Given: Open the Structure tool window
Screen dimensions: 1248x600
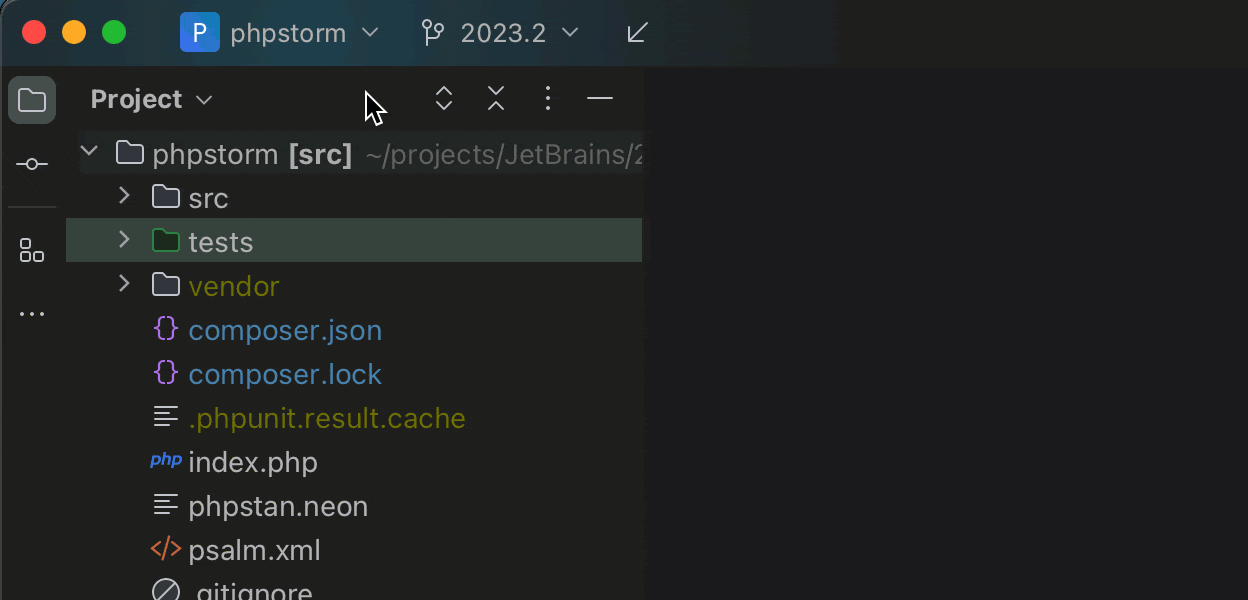Looking at the screenshot, I should pyautogui.click(x=32, y=250).
